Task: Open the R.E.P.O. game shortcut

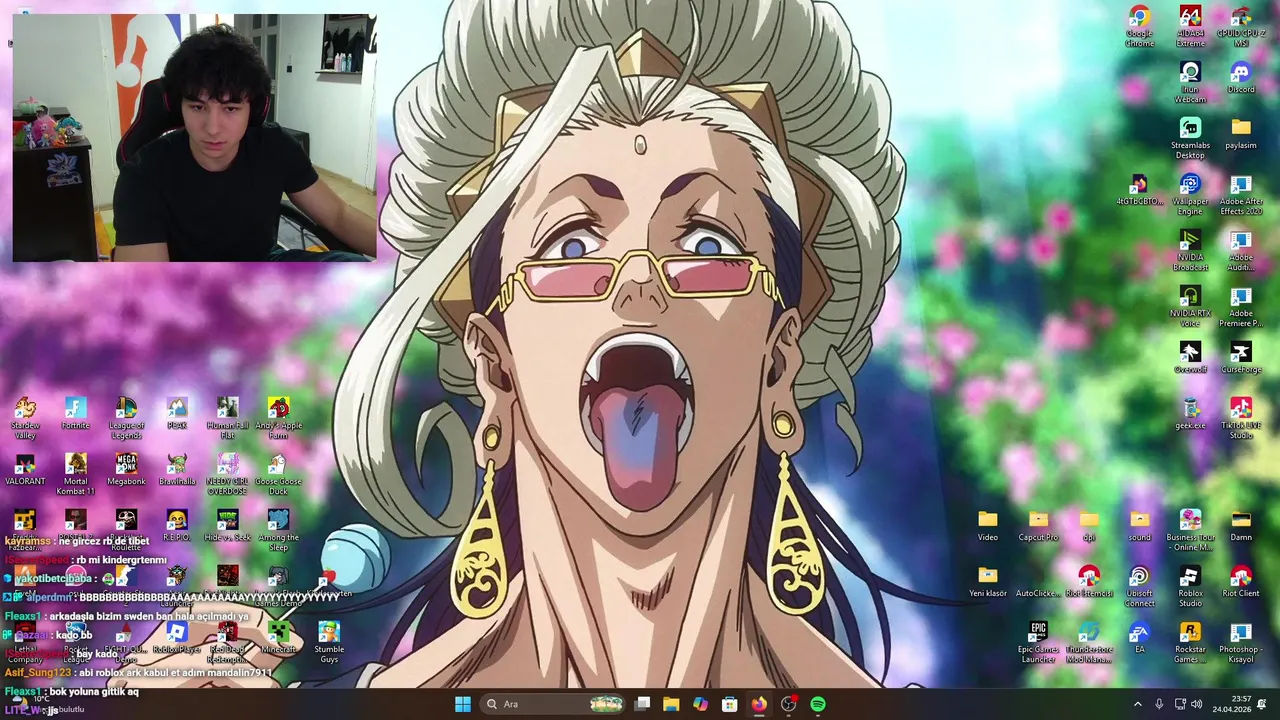Action: tap(177, 526)
